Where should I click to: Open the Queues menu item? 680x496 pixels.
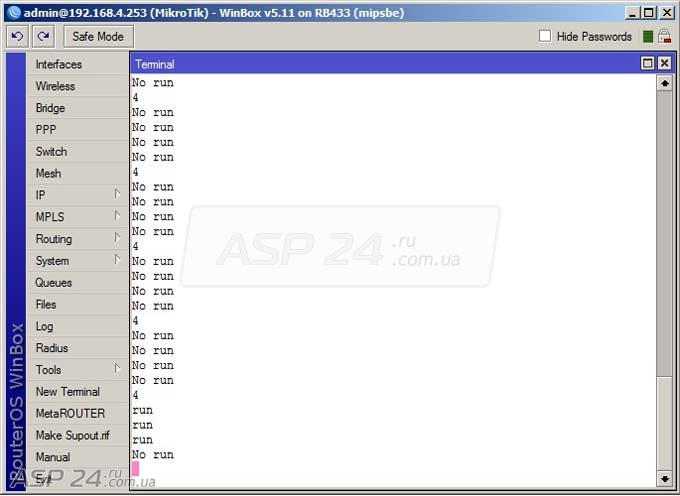click(x=78, y=283)
